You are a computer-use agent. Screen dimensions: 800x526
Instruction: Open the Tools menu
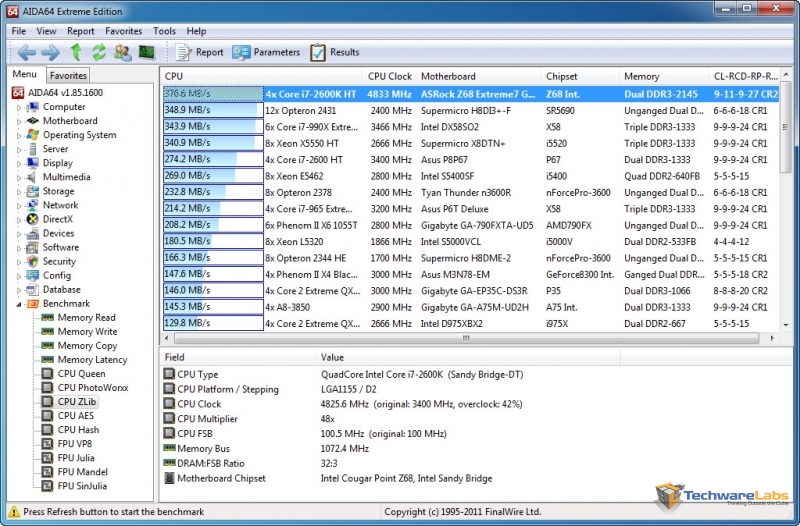pyautogui.click(x=164, y=31)
